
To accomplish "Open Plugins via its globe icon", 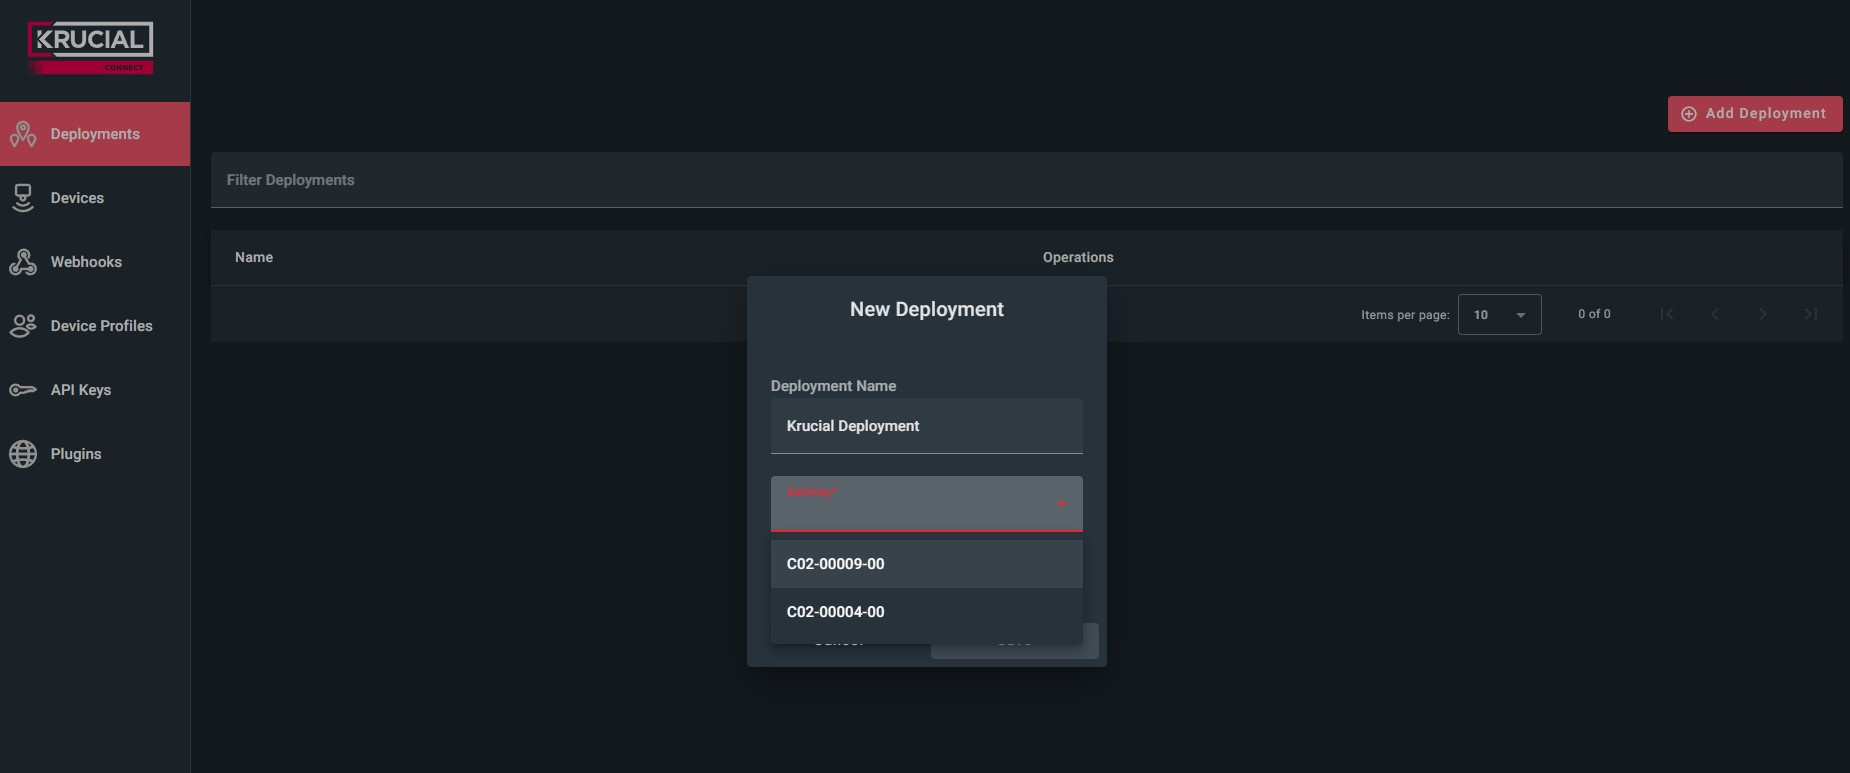I will point(23,454).
